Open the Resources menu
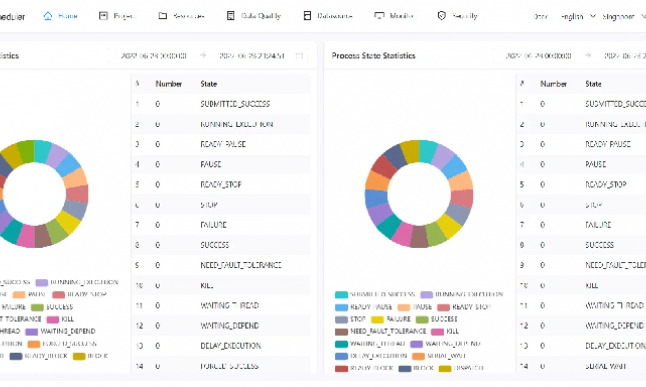The image size is (646, 387). tap(189, 16)
